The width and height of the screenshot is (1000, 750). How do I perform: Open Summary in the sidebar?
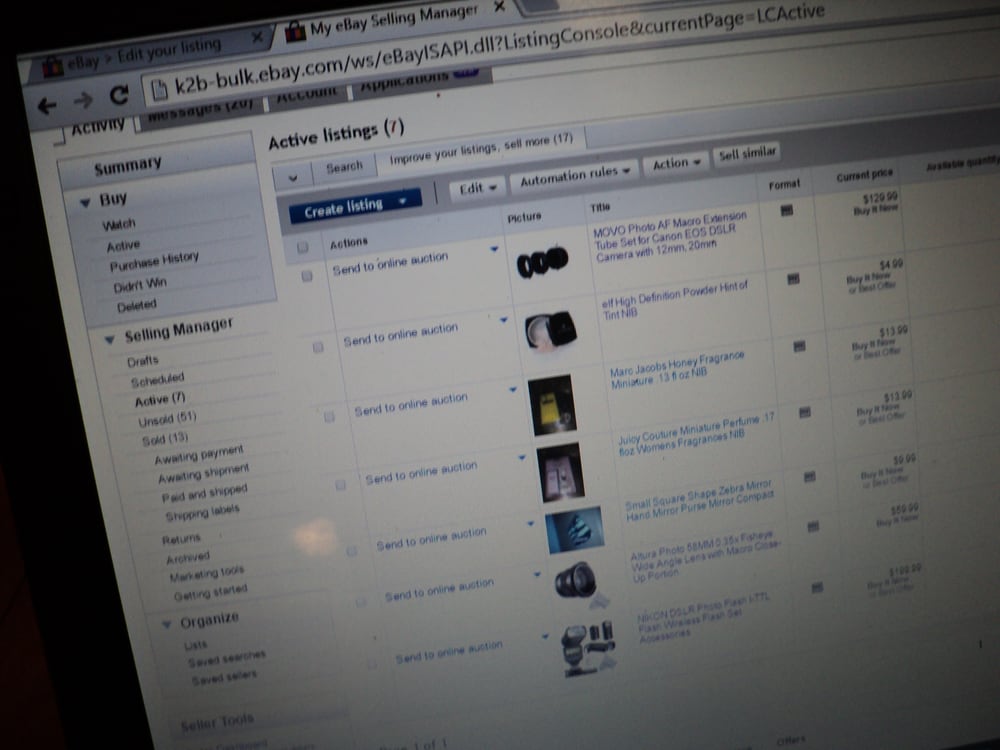(128, 167)
